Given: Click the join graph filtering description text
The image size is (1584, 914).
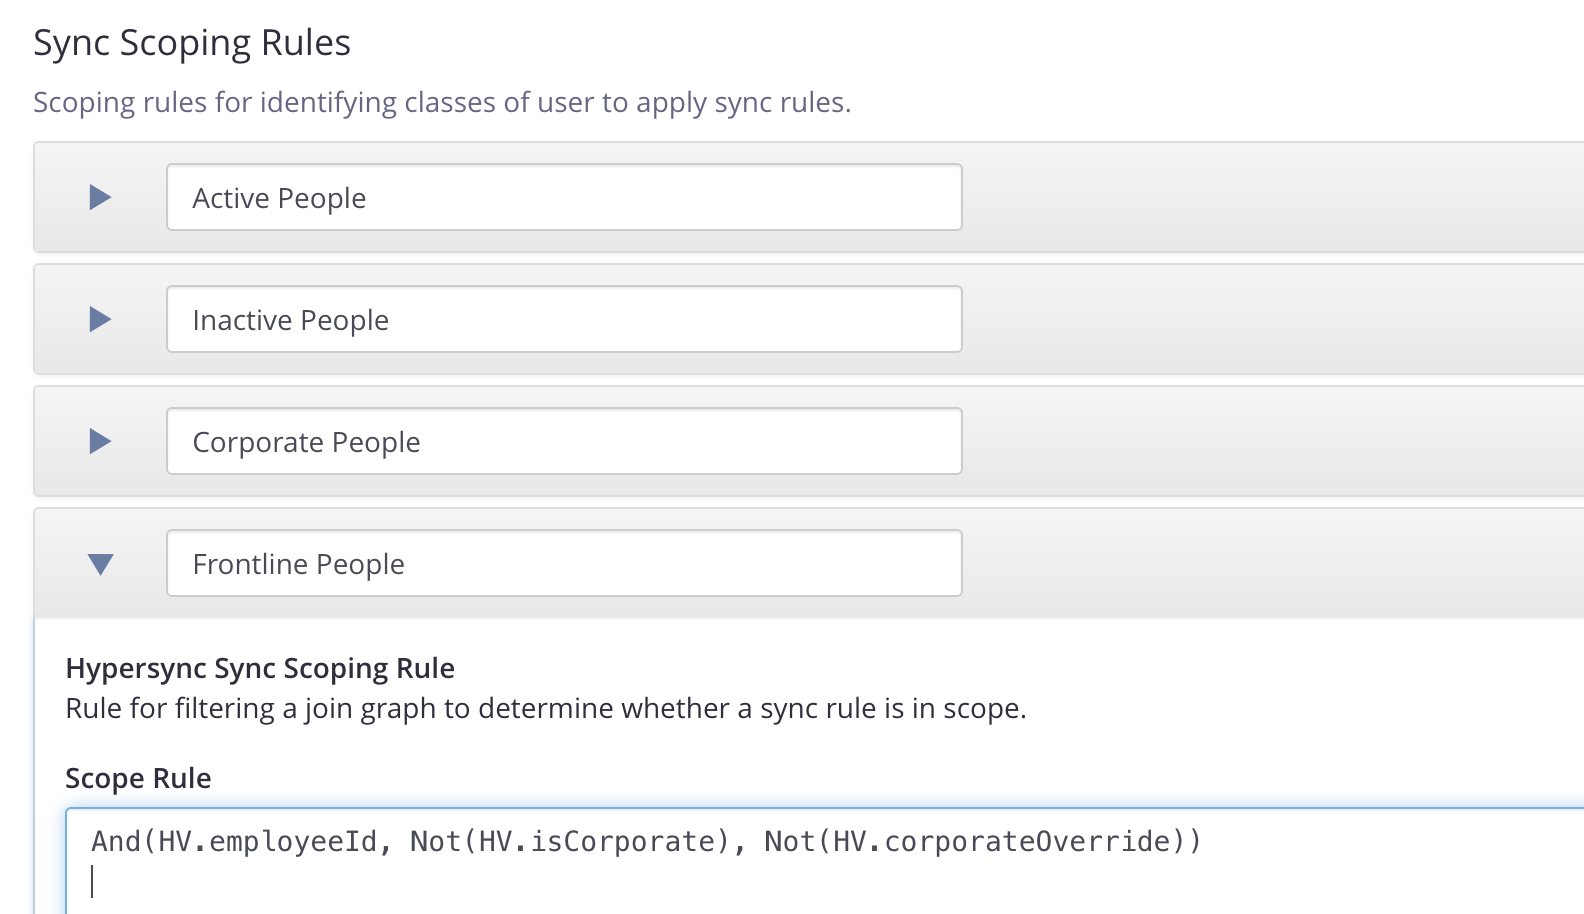Looking at the screenshot, I should coord(546,708).
